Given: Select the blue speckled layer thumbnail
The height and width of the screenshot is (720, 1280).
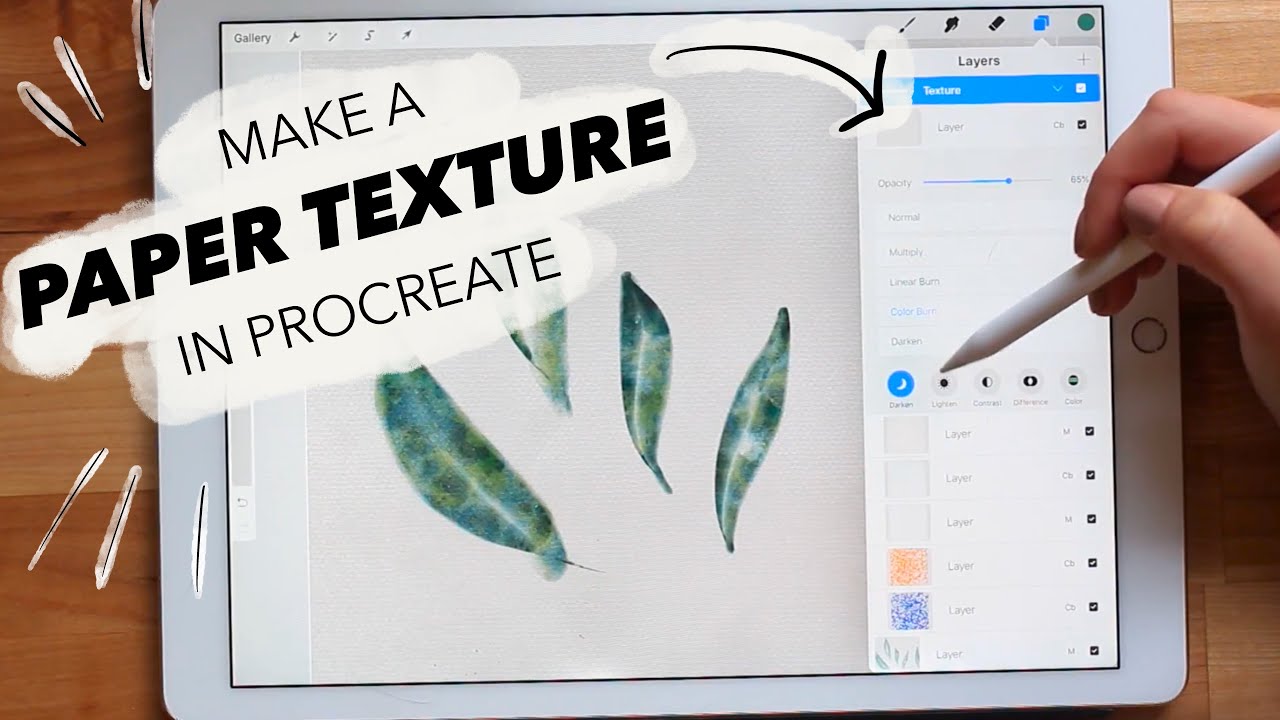Looking at the screenshot, I should (909, 610).
